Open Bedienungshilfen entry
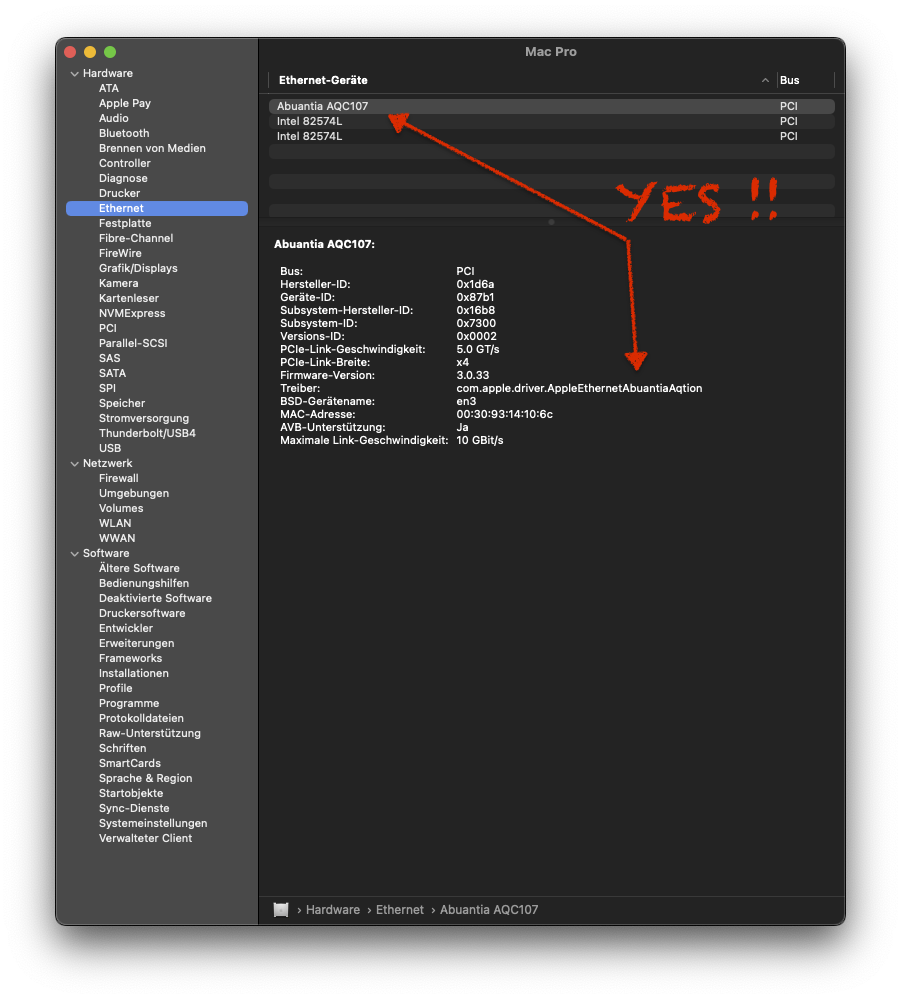Viewport: 901px width, 999px height. tap(143, 584)
